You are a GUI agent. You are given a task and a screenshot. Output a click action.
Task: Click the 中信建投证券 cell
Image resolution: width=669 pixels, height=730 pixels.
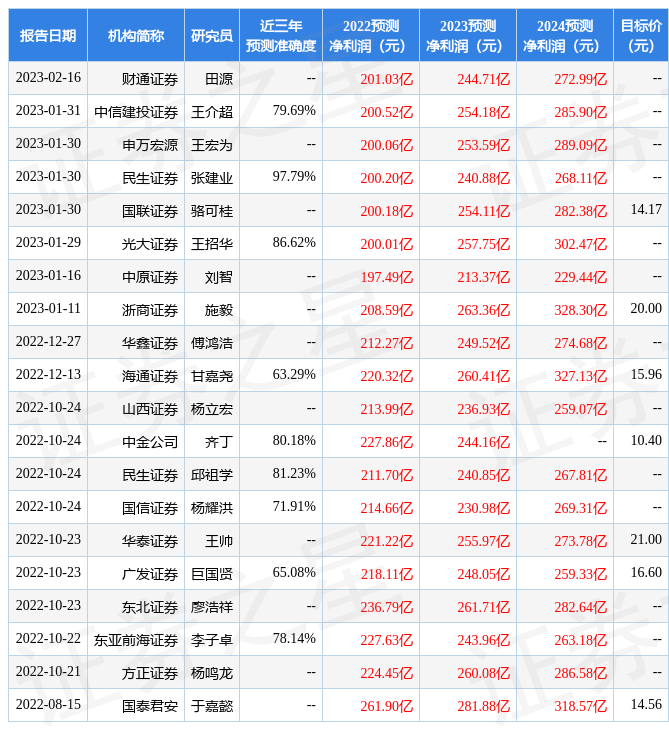136,112
